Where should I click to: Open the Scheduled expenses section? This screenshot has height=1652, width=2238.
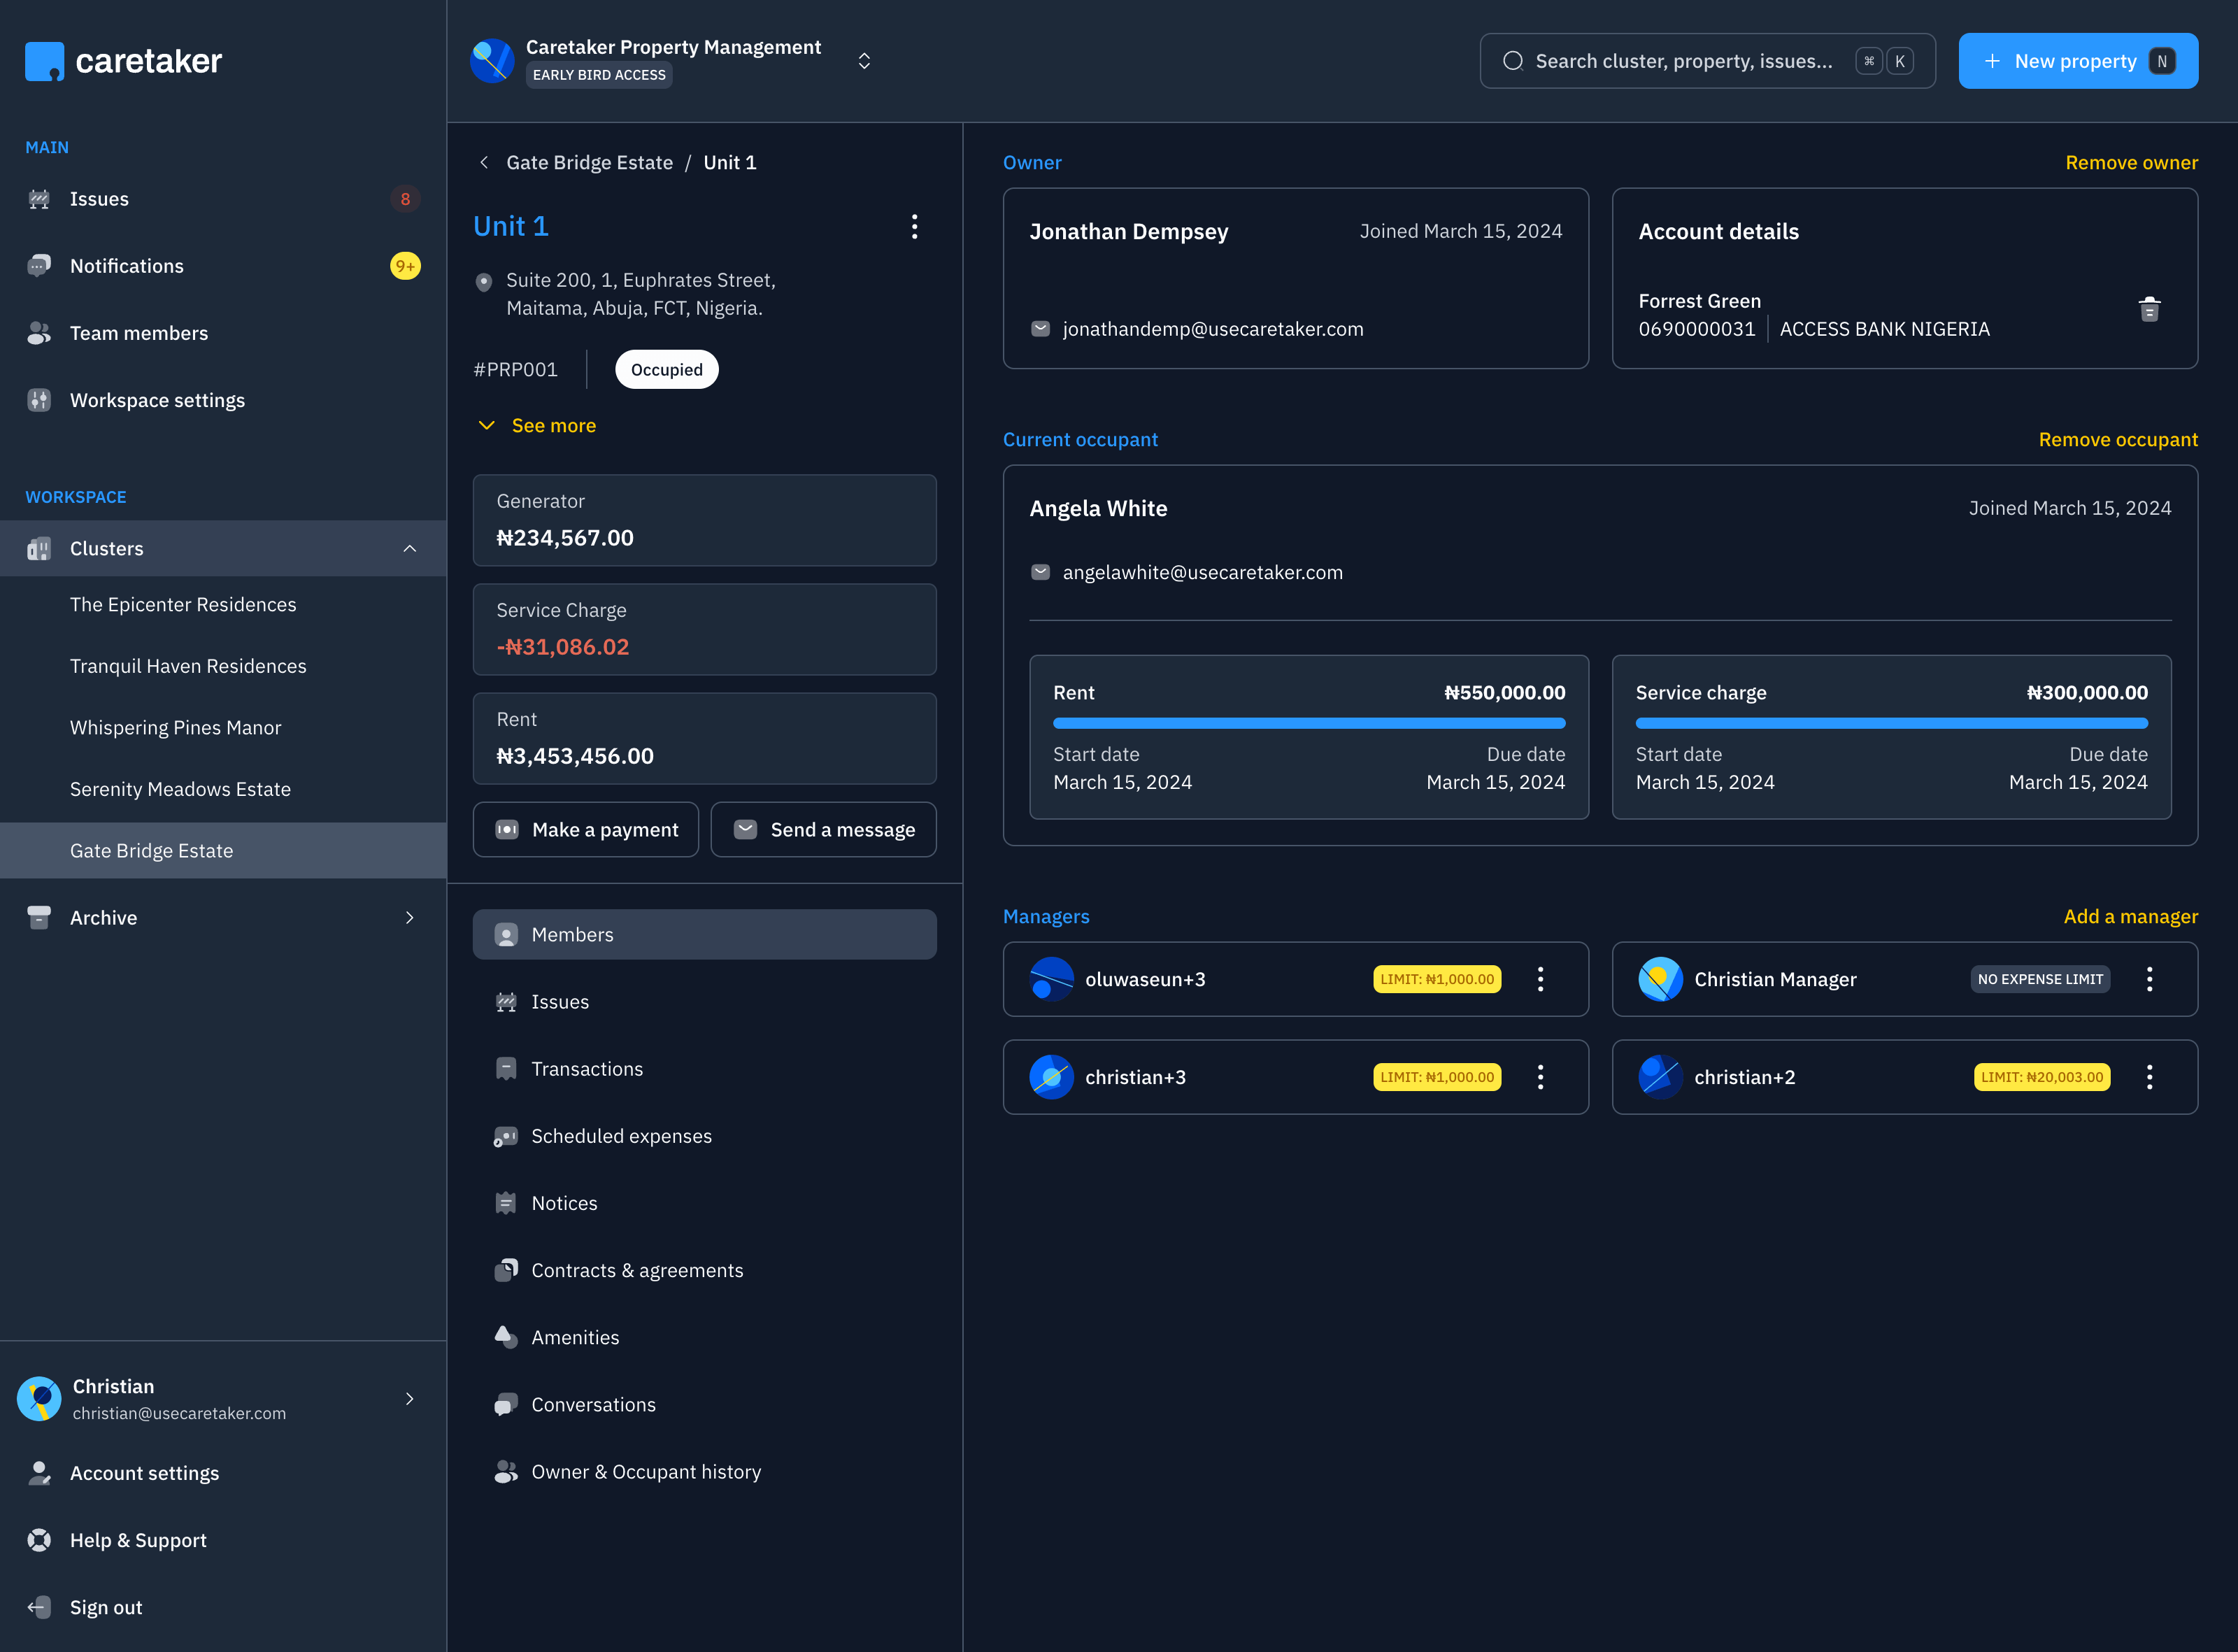[621, 1136]
